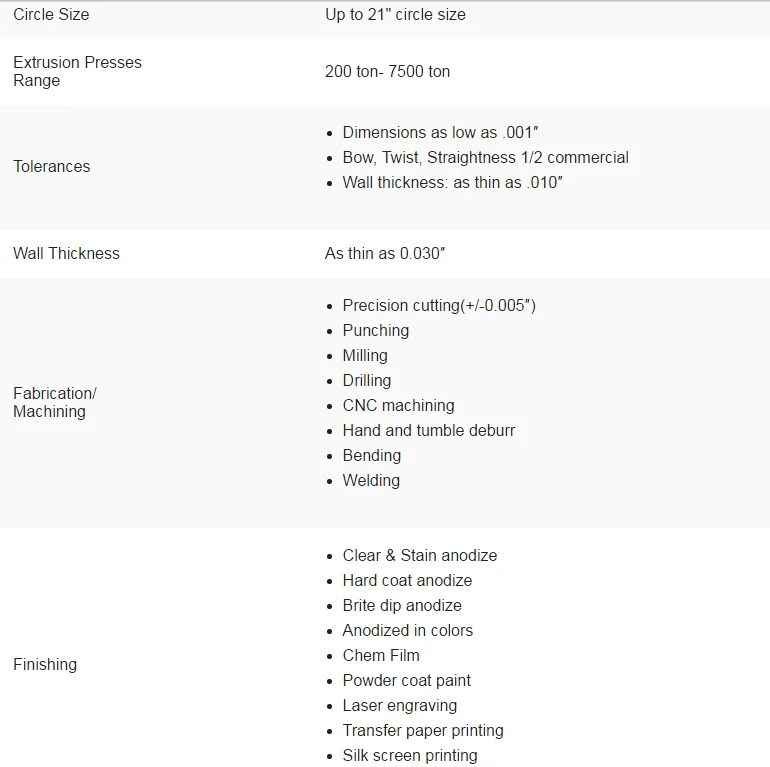Screen dimensions: 770x767
Task: Select the Precision cutting list item
Action: point(439,305)
